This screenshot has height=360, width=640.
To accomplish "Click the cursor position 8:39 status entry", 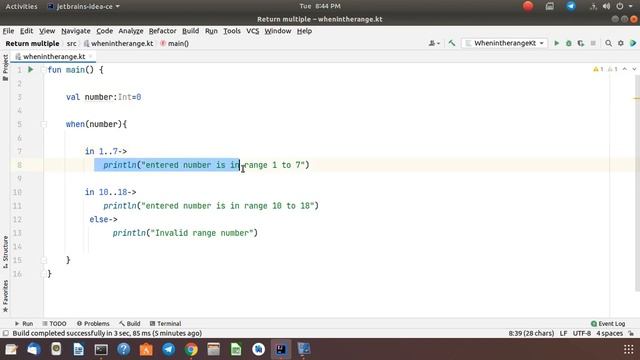I will [531, 333].
